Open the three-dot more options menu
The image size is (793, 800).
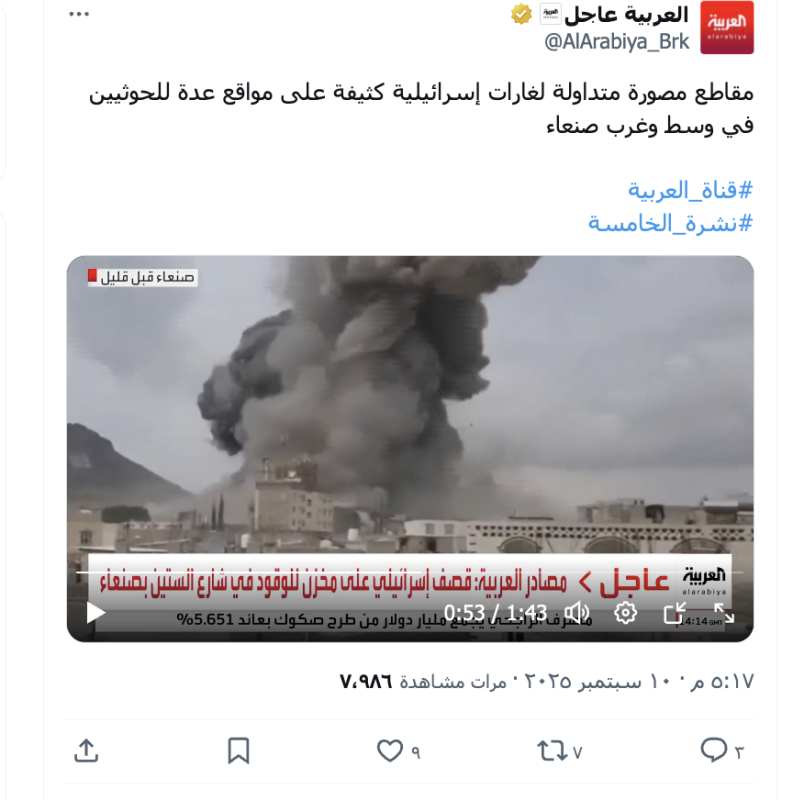[x=79, y=14]
